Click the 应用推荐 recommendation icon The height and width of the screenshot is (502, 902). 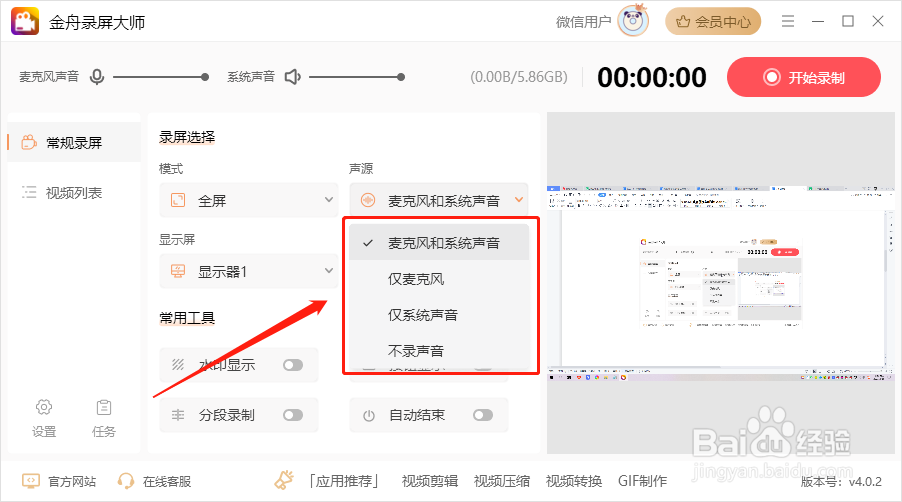tap(284, 480)
